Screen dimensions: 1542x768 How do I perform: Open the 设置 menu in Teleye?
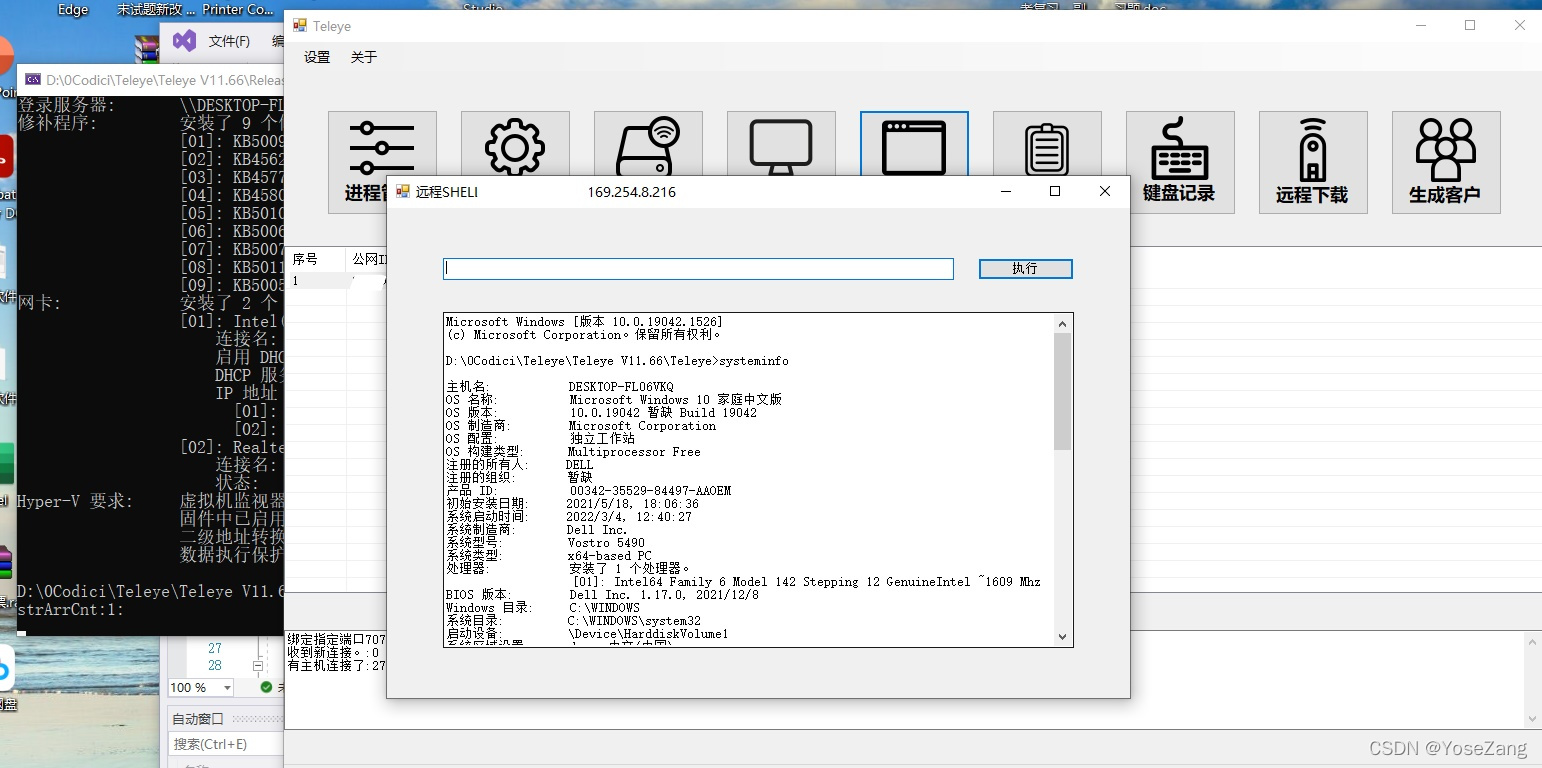pos(317,57)
